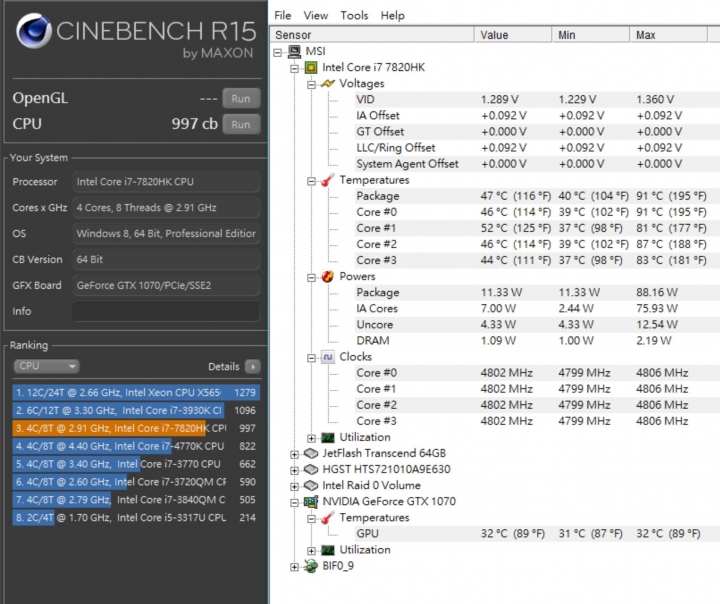The image size is (720, 604).
Task: Select the i5-3317U ranking entry scoring 214
Action: click(136, 518)
